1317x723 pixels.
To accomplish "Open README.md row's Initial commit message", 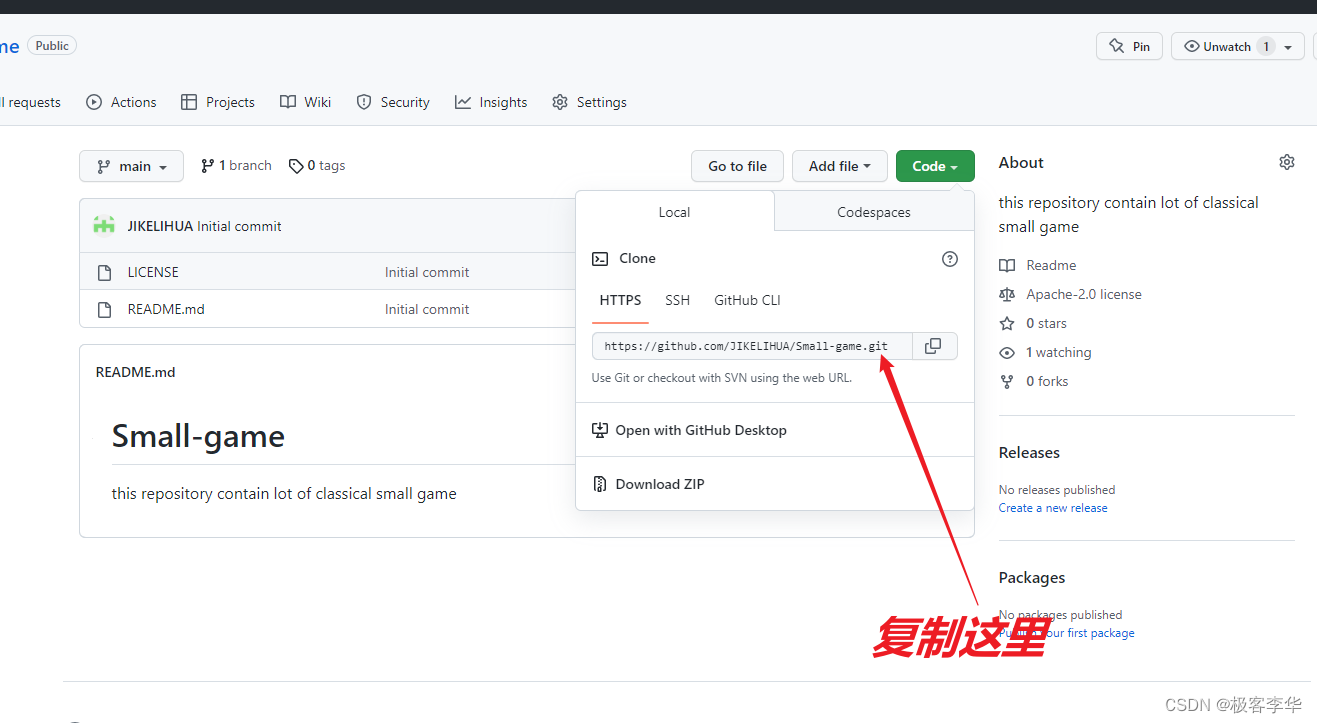I will point(427,309).
